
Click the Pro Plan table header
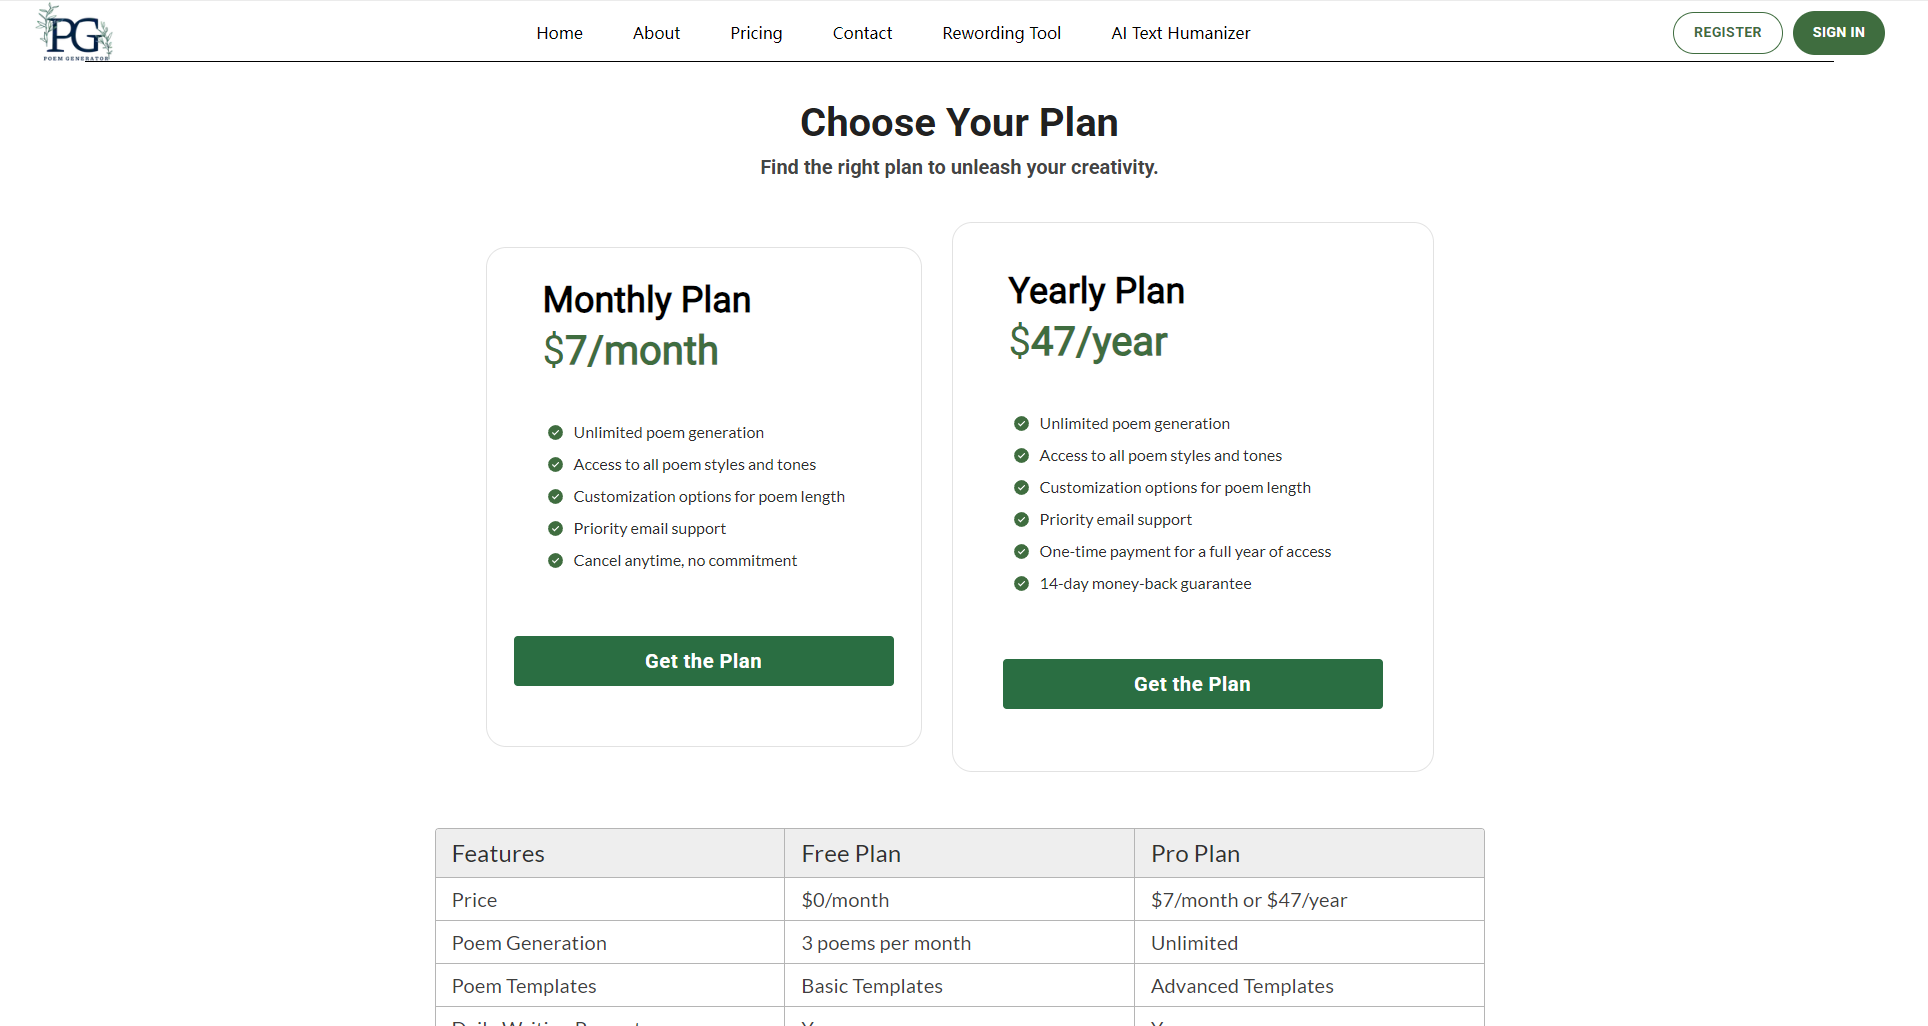[x=1195, y=854]
